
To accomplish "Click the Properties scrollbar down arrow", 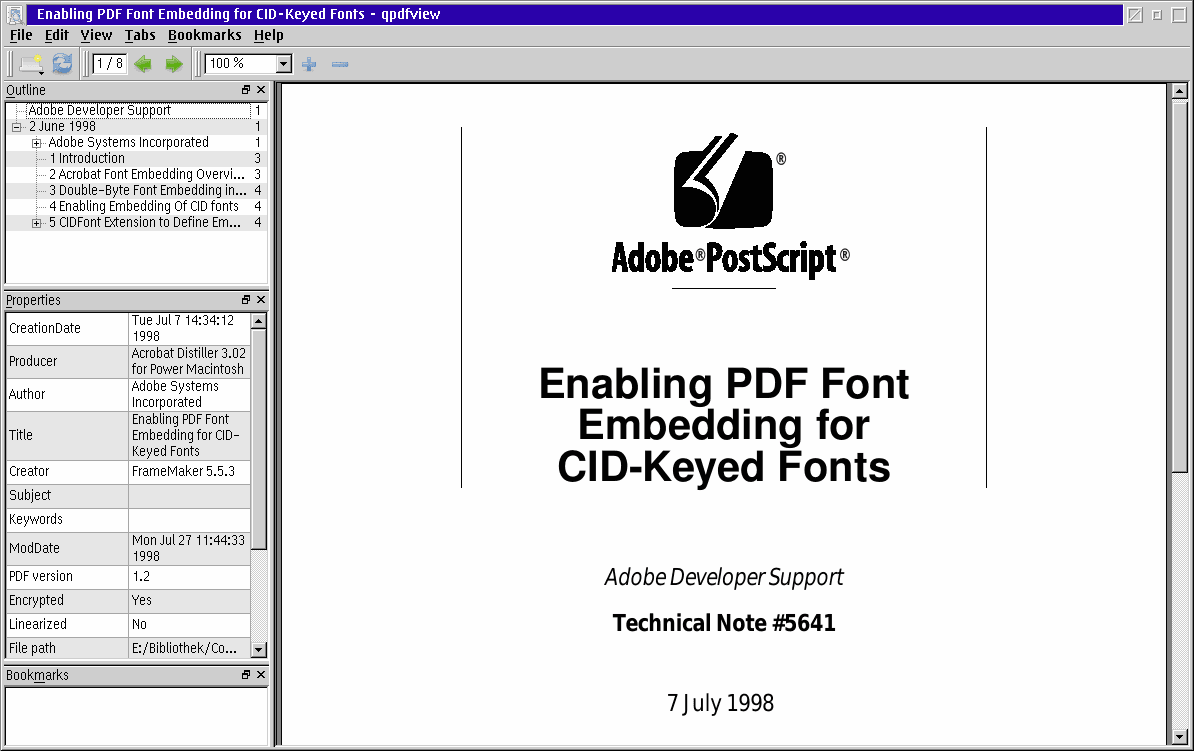I will (x=259, y=650).
